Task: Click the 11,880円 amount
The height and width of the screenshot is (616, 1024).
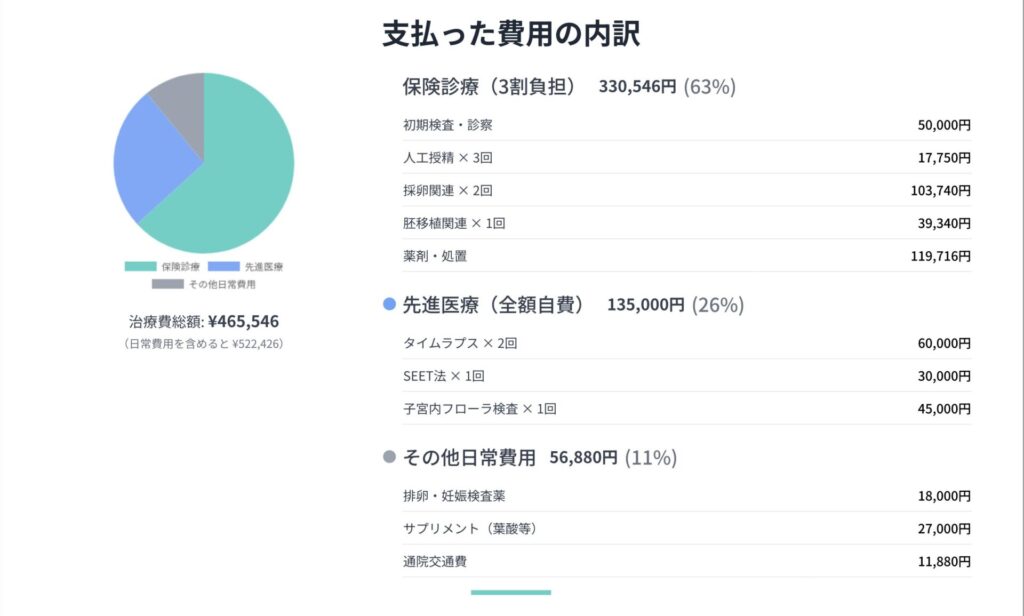Action: point(944,562)
